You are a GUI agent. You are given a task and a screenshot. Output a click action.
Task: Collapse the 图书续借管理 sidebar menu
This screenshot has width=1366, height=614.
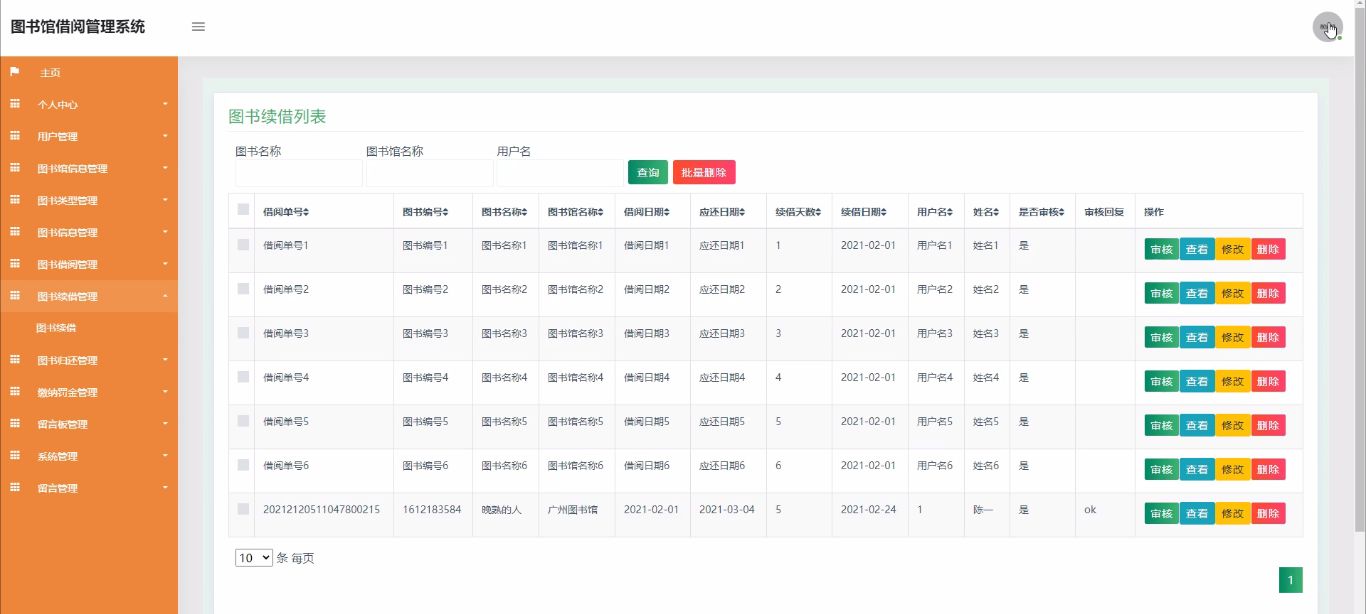tap(89, 296)
